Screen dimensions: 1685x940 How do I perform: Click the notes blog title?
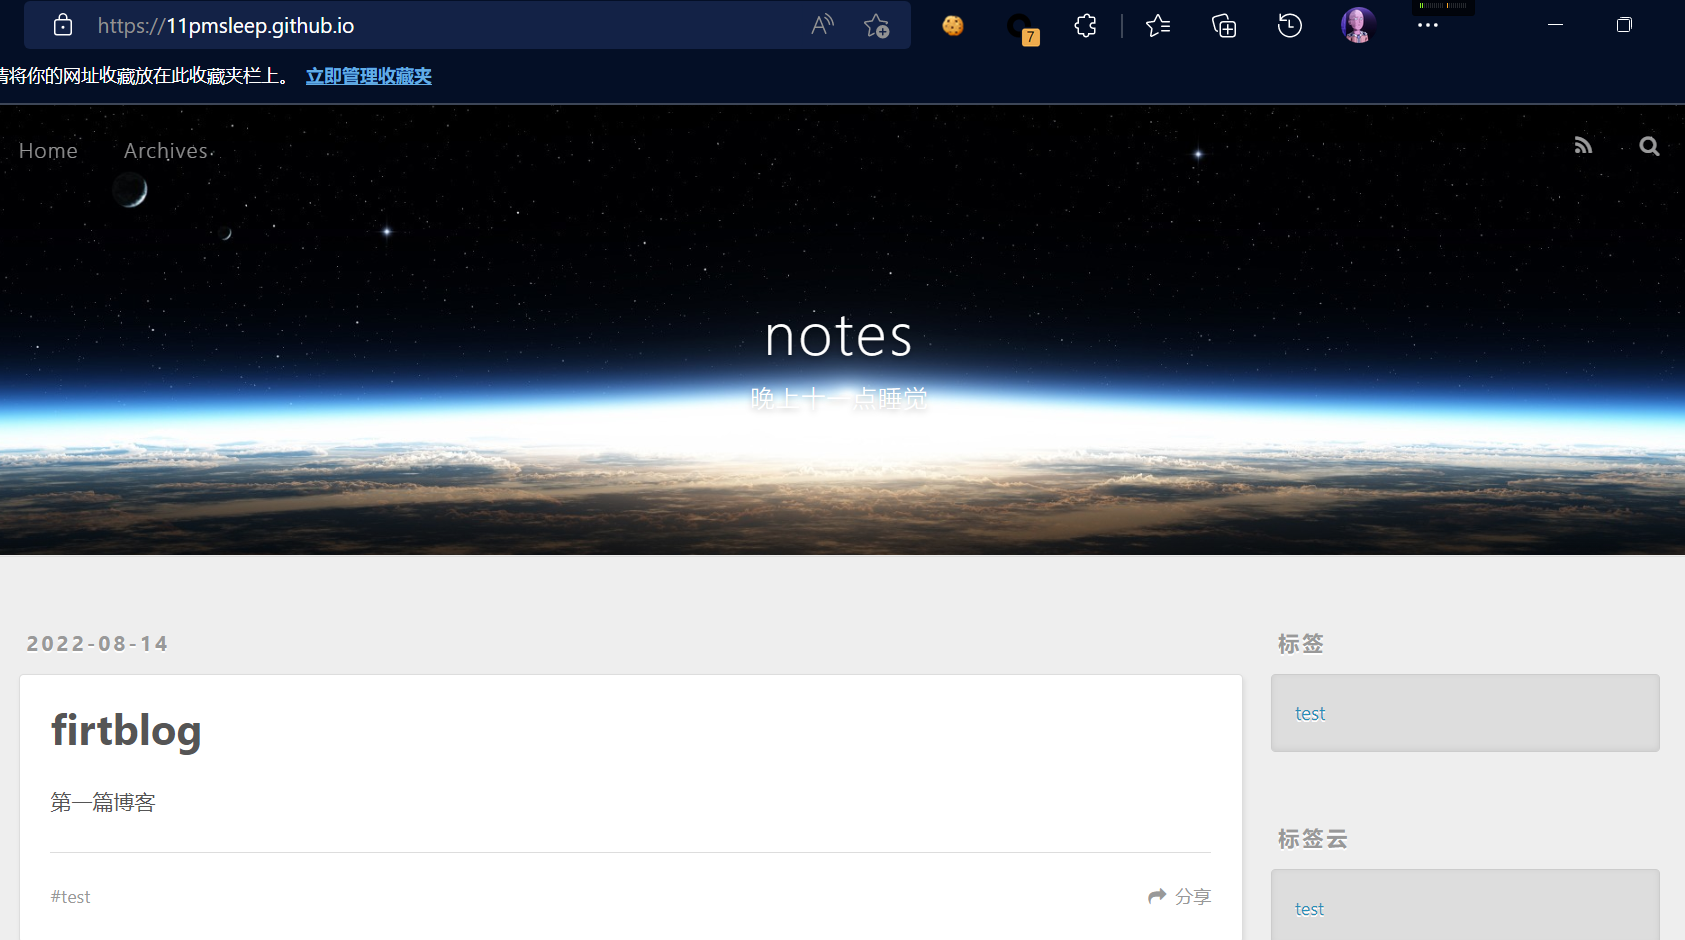click(839, 336)
